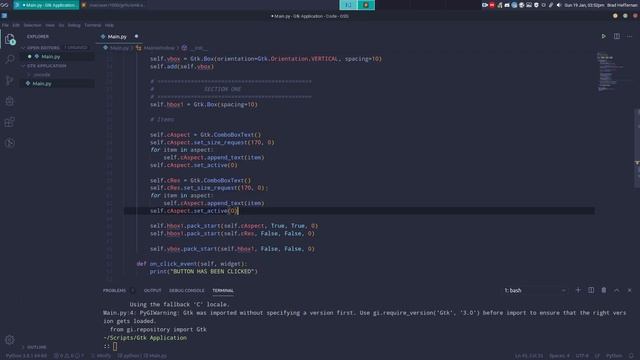Change encoding via UTF-8 status item
640x360 pixels.
pos(582,356)
